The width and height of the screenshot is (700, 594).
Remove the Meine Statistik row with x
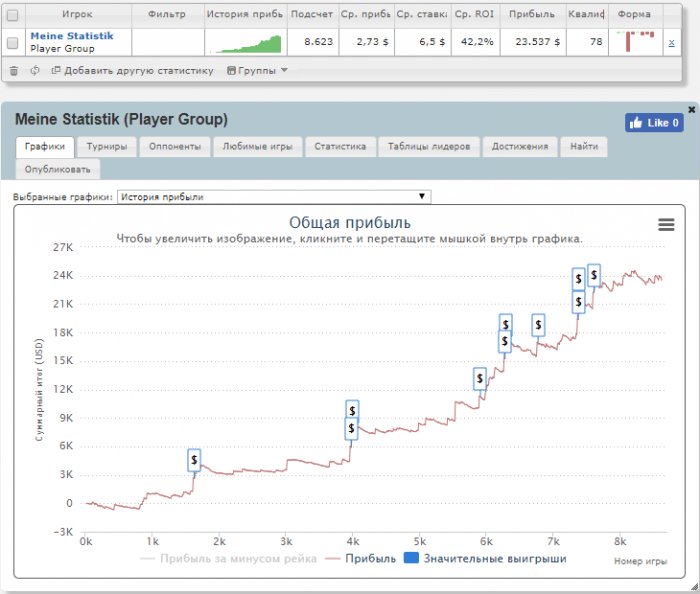pyautogui.click(x=670, y=44)
